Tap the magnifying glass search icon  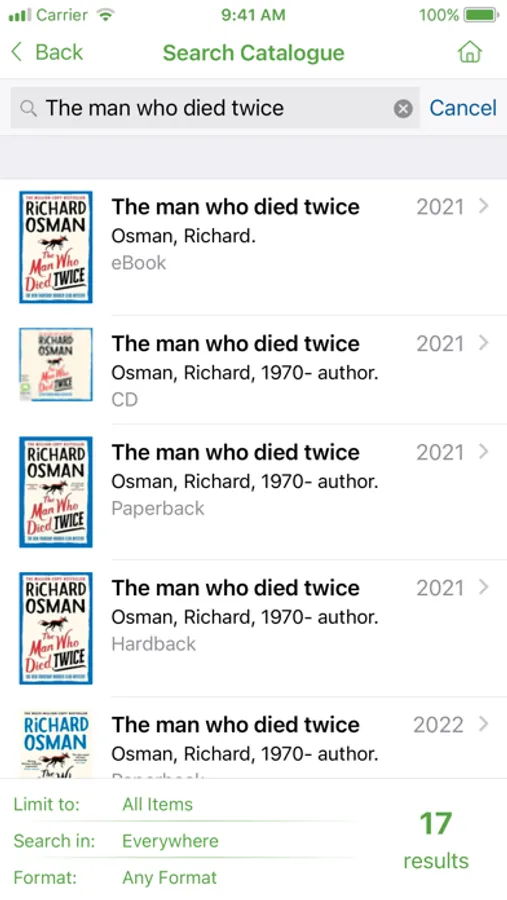tap(28, 108)
